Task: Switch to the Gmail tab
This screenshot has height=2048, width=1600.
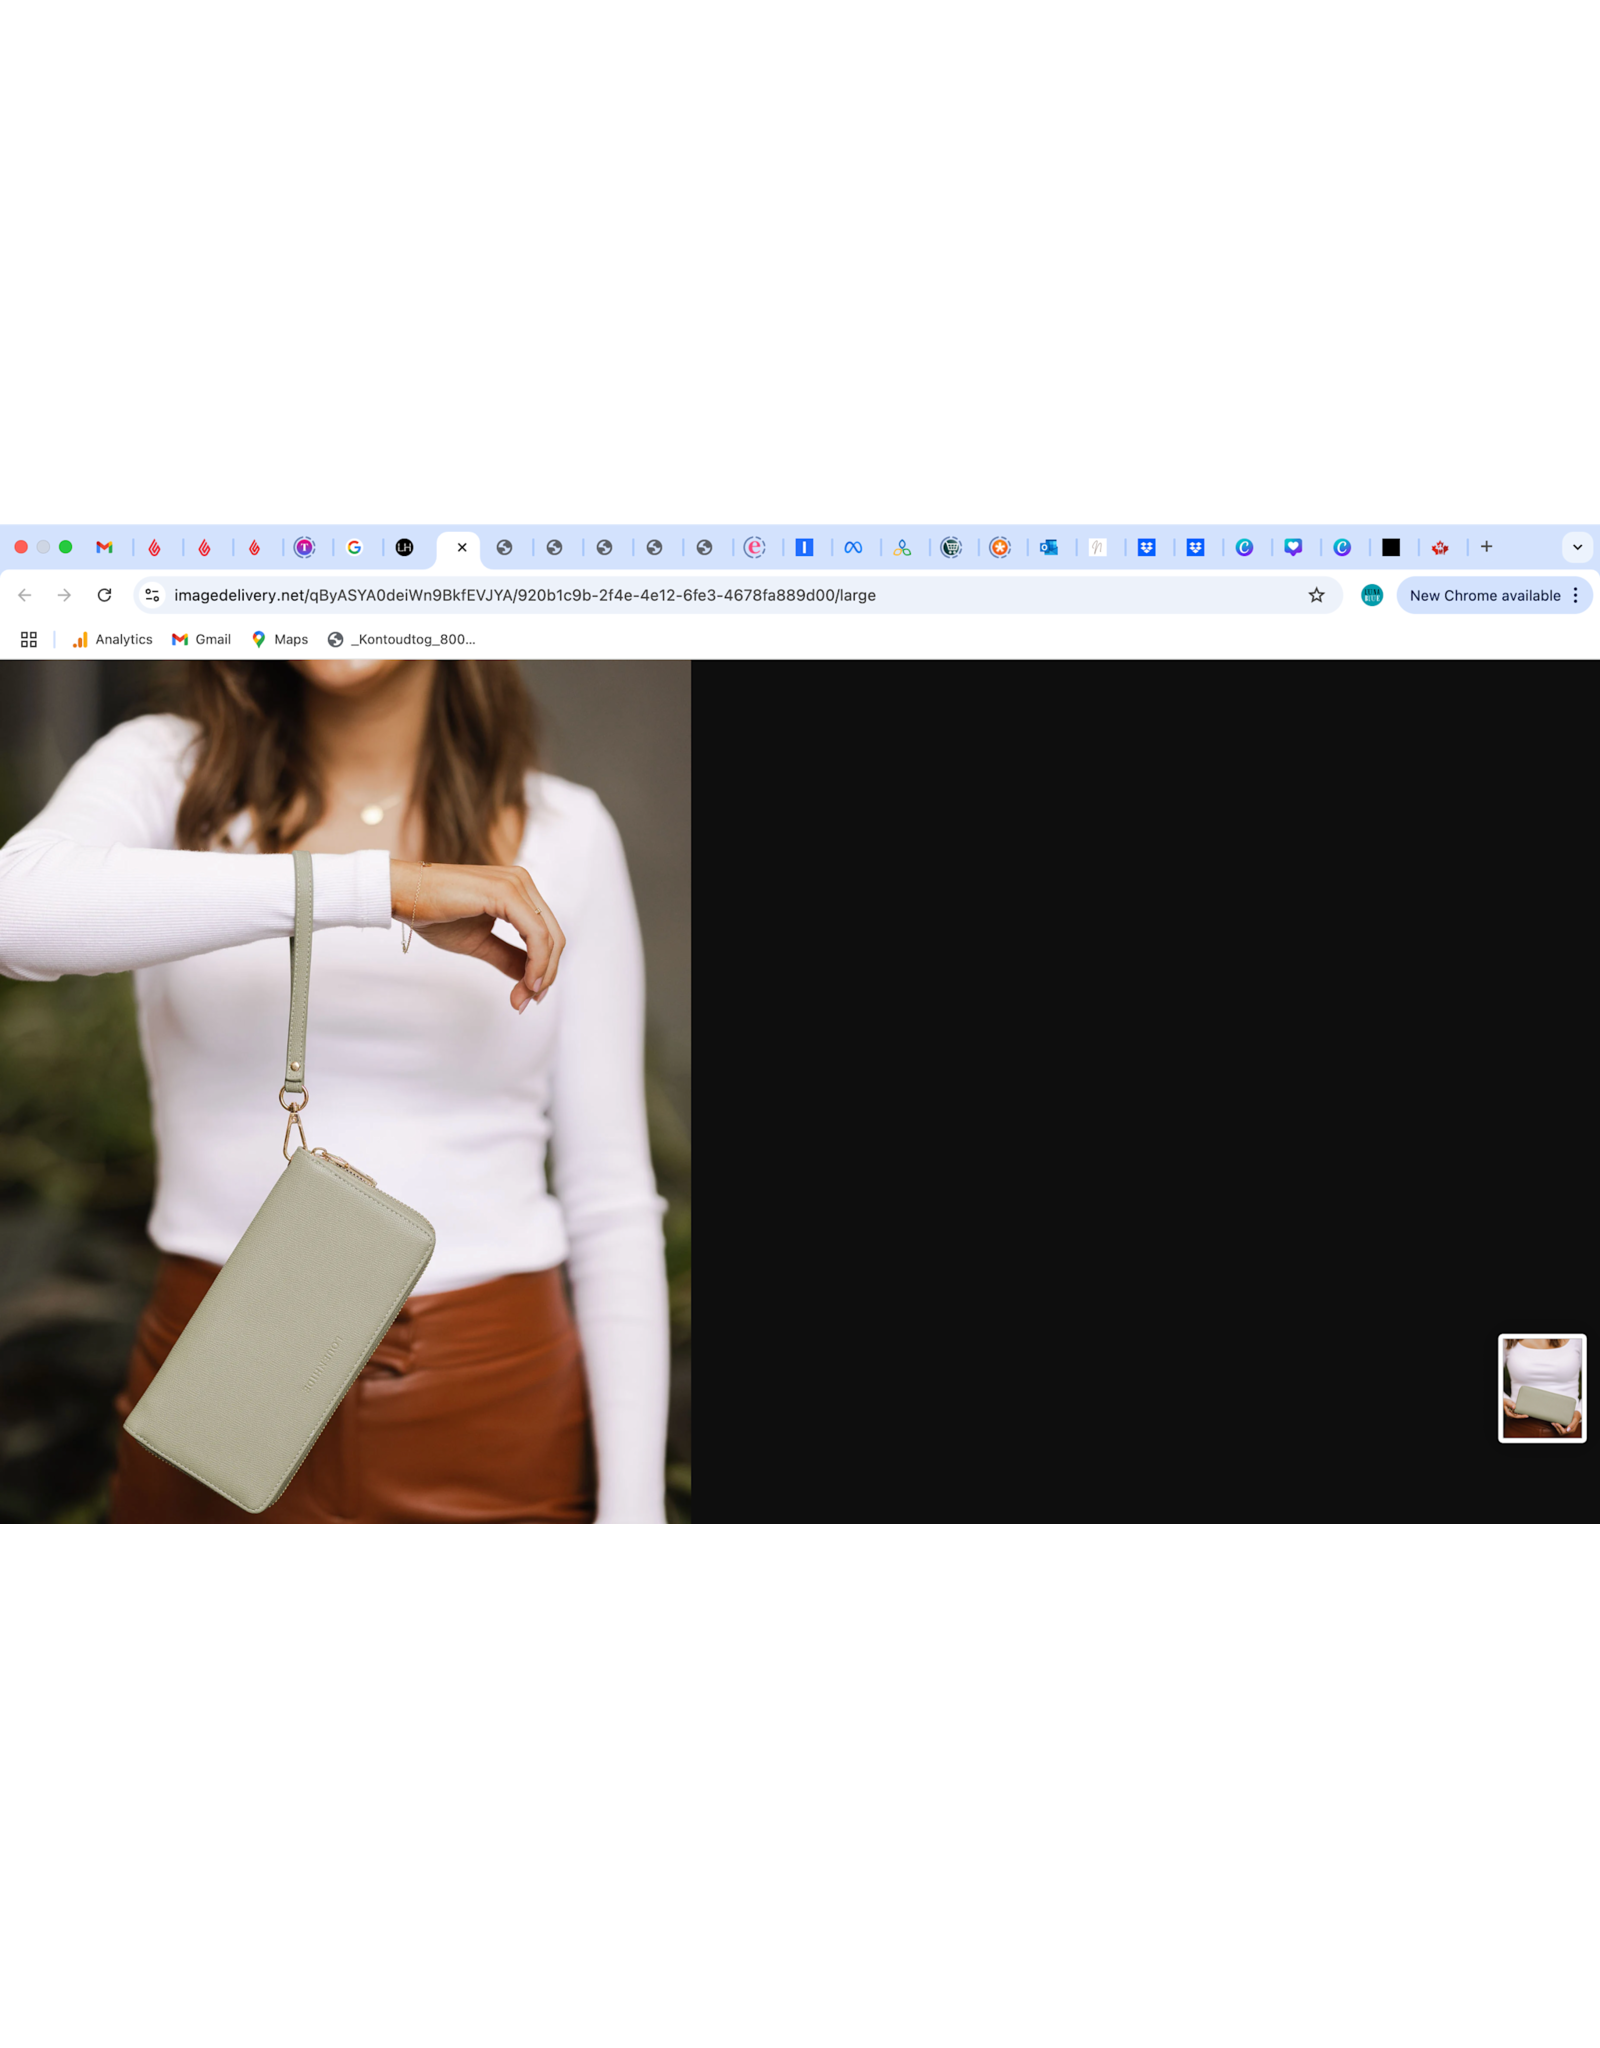Action: [104, 547]
